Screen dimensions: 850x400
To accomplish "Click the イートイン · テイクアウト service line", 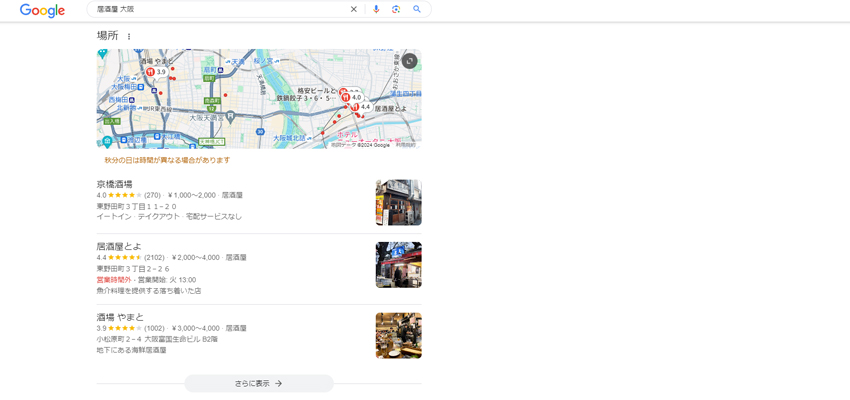I will pyautogui.click(x=169, y=217).
